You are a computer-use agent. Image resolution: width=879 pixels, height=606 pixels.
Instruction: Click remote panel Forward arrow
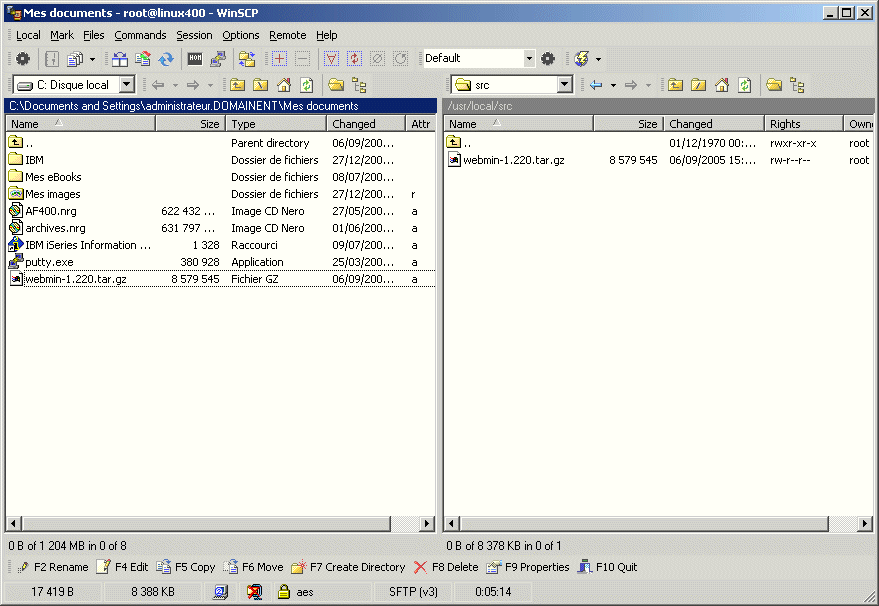[631, 85]
